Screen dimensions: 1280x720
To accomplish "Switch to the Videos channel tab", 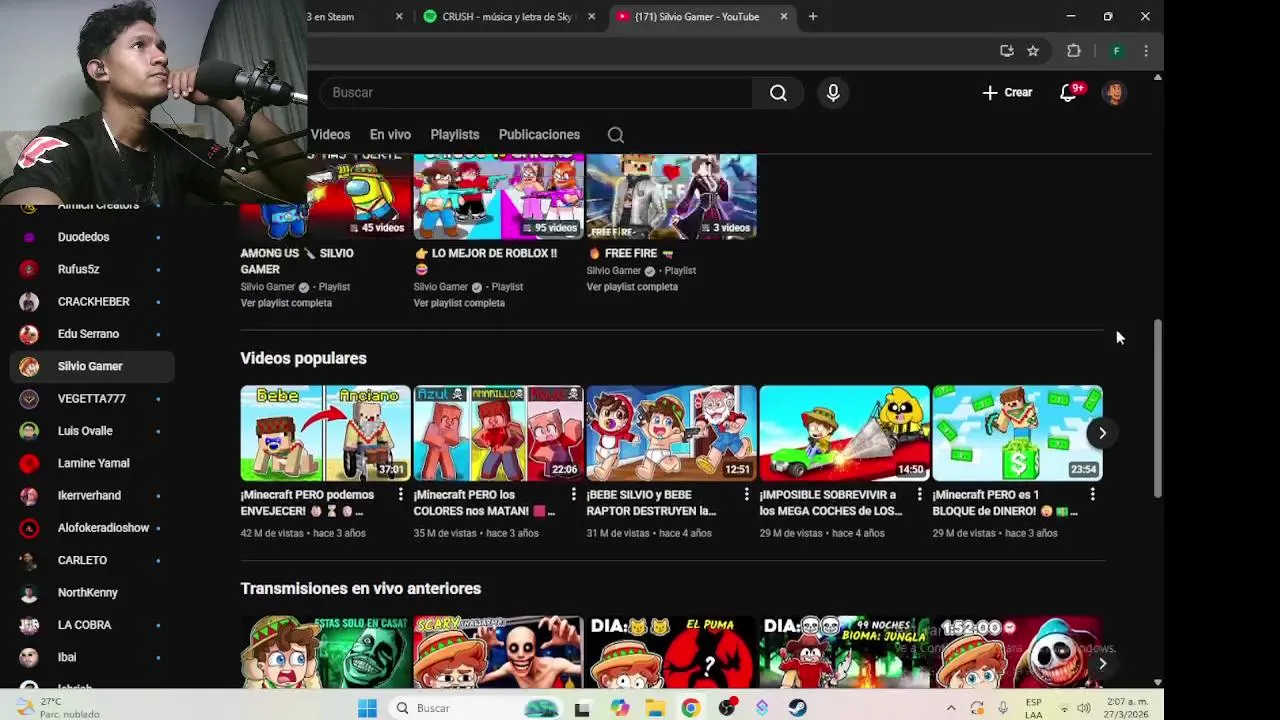I will pyautogui.click(x=330, y=134).
